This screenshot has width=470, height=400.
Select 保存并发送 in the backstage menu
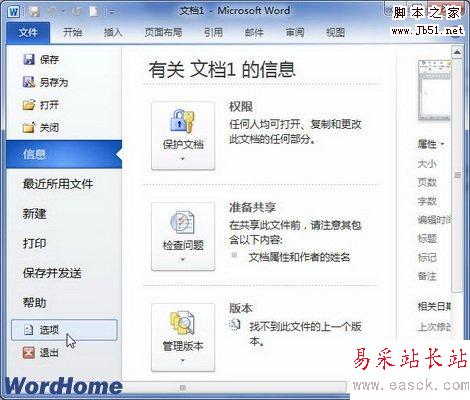(52, 273)
